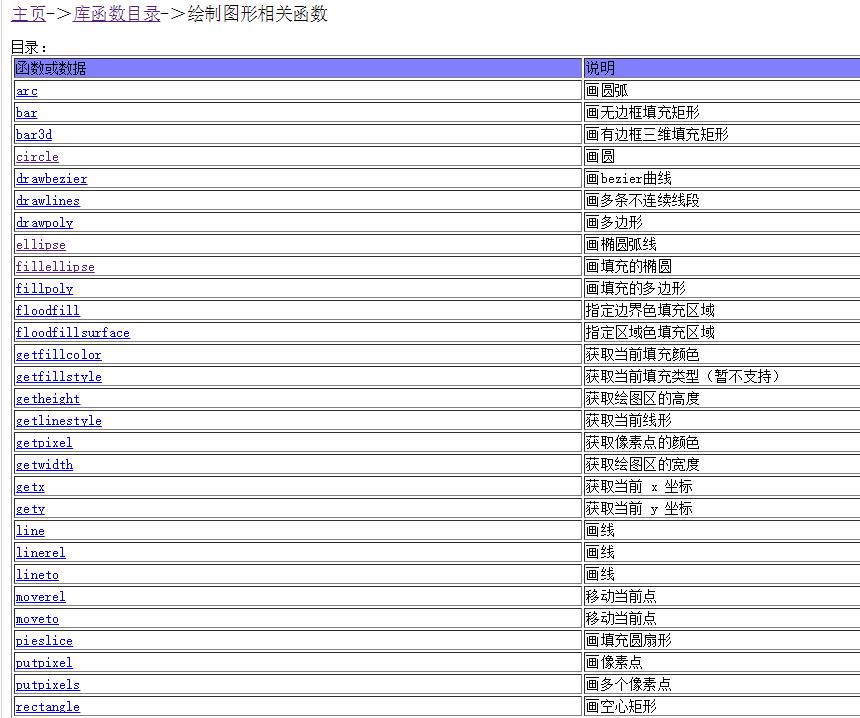Select the 画有边框三维填充矩形 description text

point(657,134)
